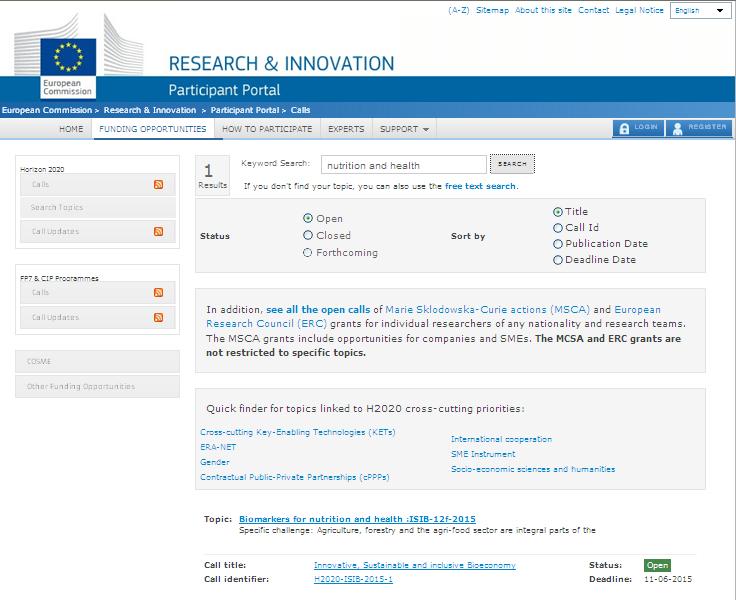
Task: Open the Sitemap link
Action: point(492,10)
